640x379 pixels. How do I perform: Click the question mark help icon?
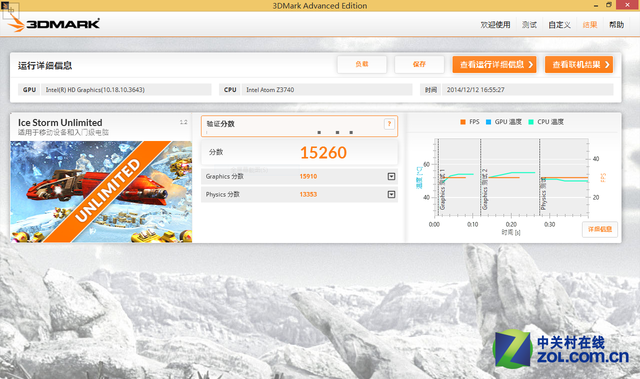click(x=389, y=124)
